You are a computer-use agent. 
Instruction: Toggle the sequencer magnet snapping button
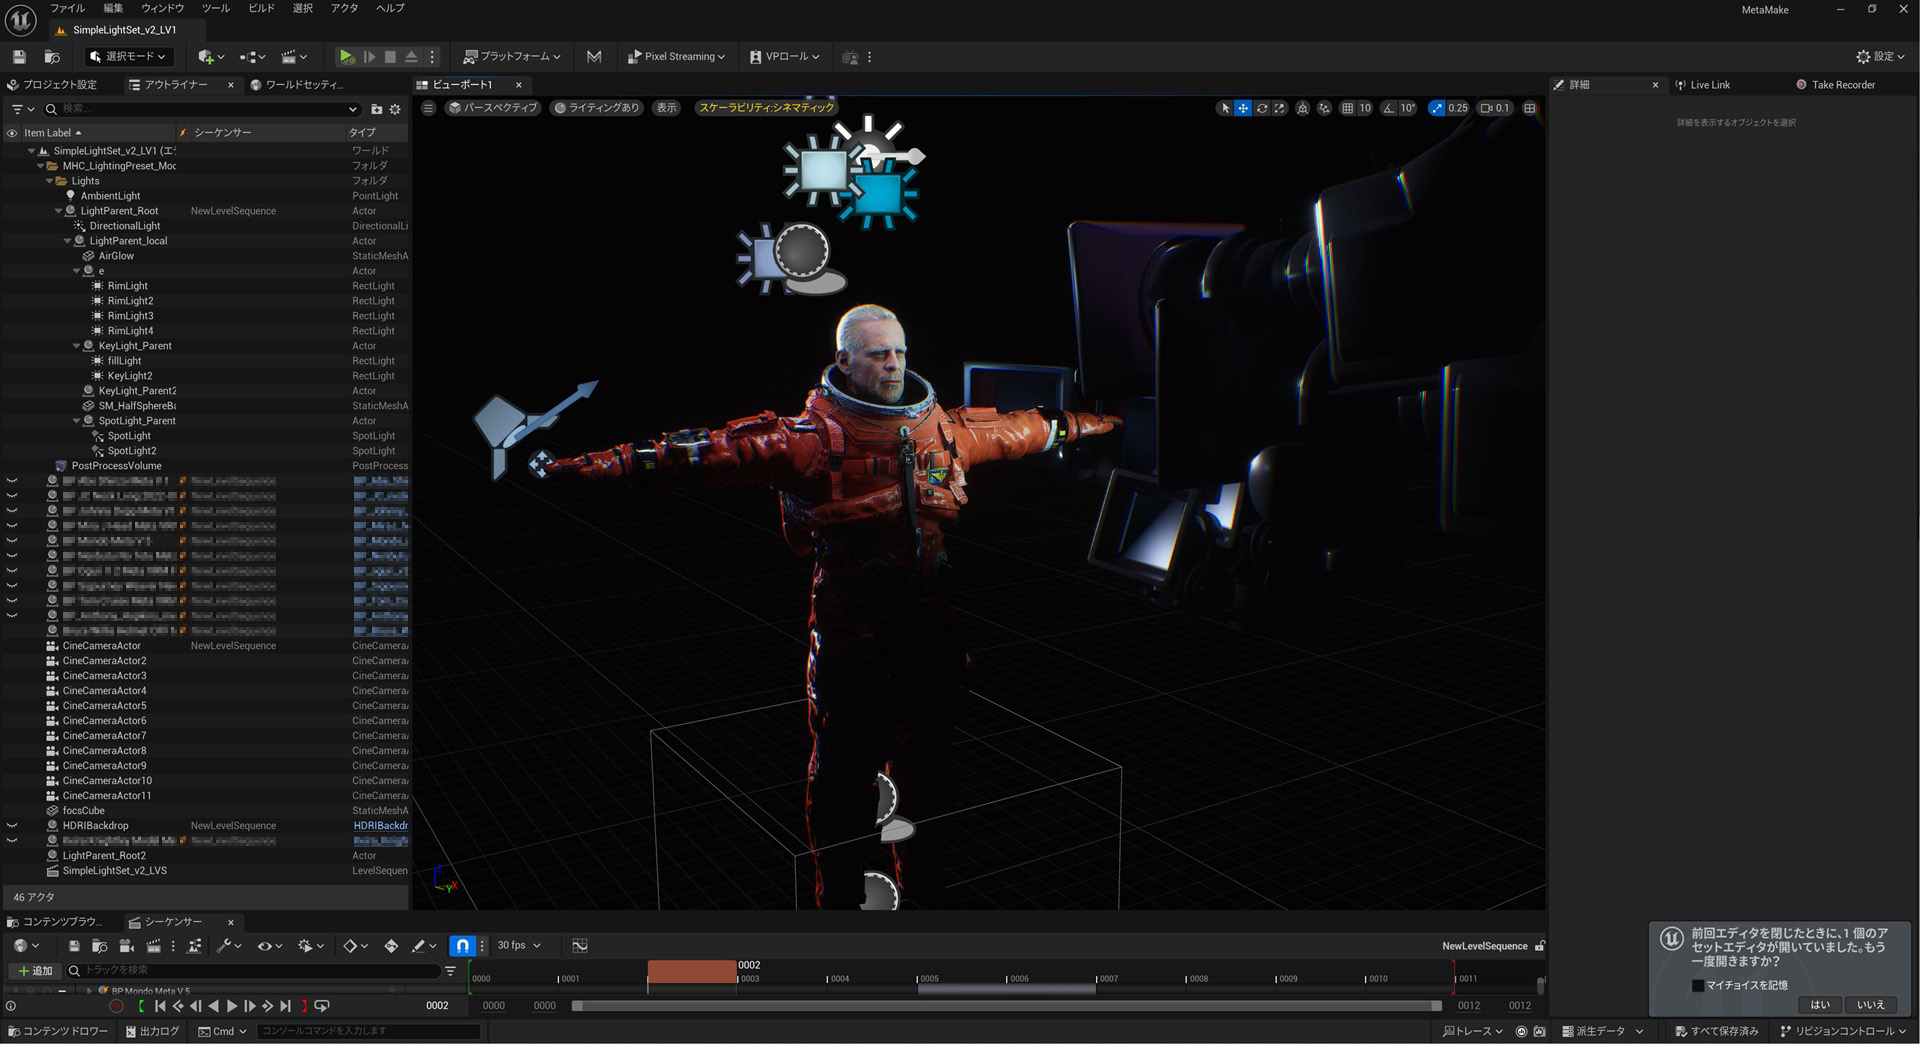pyautogui.click(x=462, y=945)
